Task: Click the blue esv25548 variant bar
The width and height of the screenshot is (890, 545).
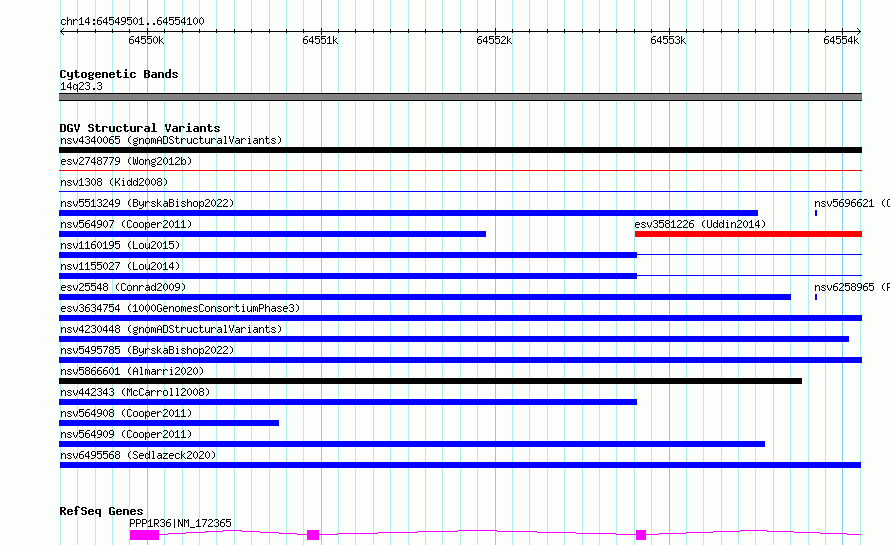Action: [425, 297]
